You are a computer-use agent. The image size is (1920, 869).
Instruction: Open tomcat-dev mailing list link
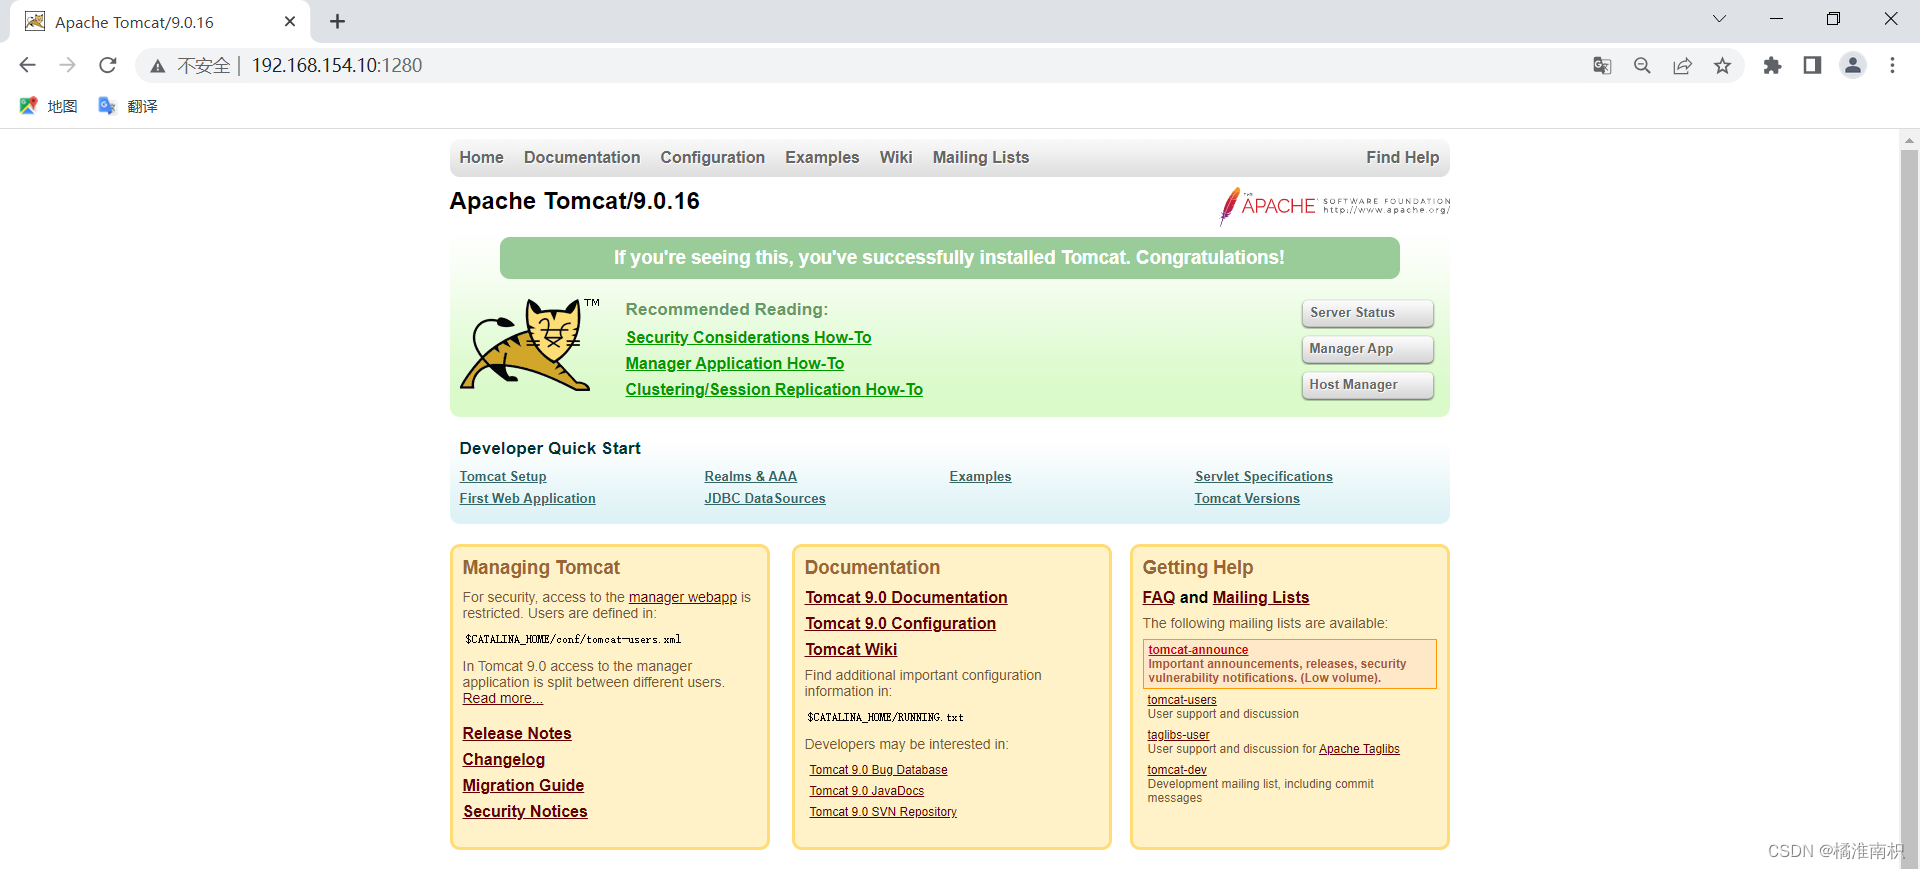pos(1177,770)
